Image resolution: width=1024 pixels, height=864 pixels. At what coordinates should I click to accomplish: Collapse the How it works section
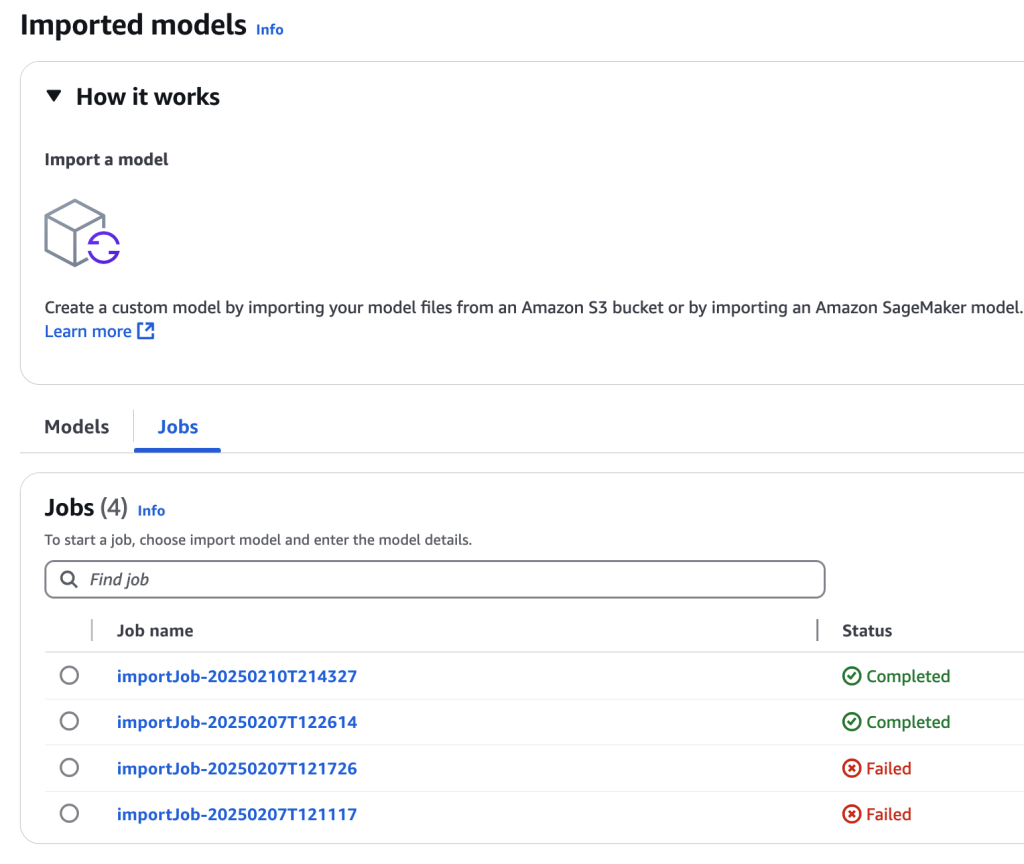[x=55, y=97]
